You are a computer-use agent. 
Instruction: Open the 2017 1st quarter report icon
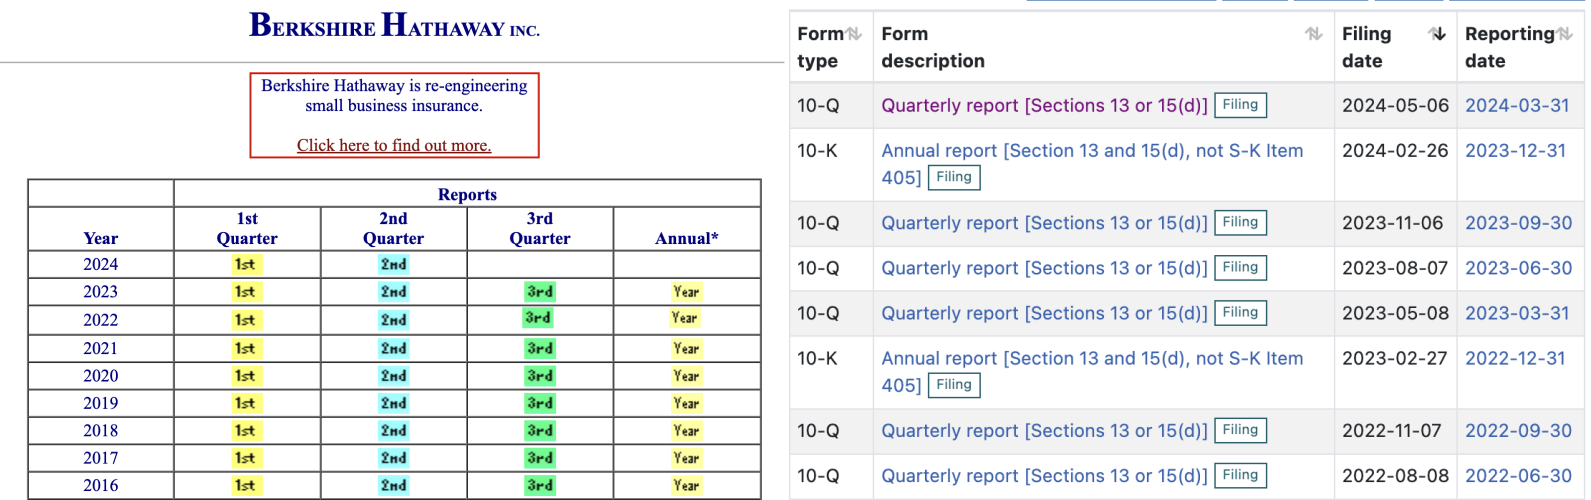tap(245, 458)
